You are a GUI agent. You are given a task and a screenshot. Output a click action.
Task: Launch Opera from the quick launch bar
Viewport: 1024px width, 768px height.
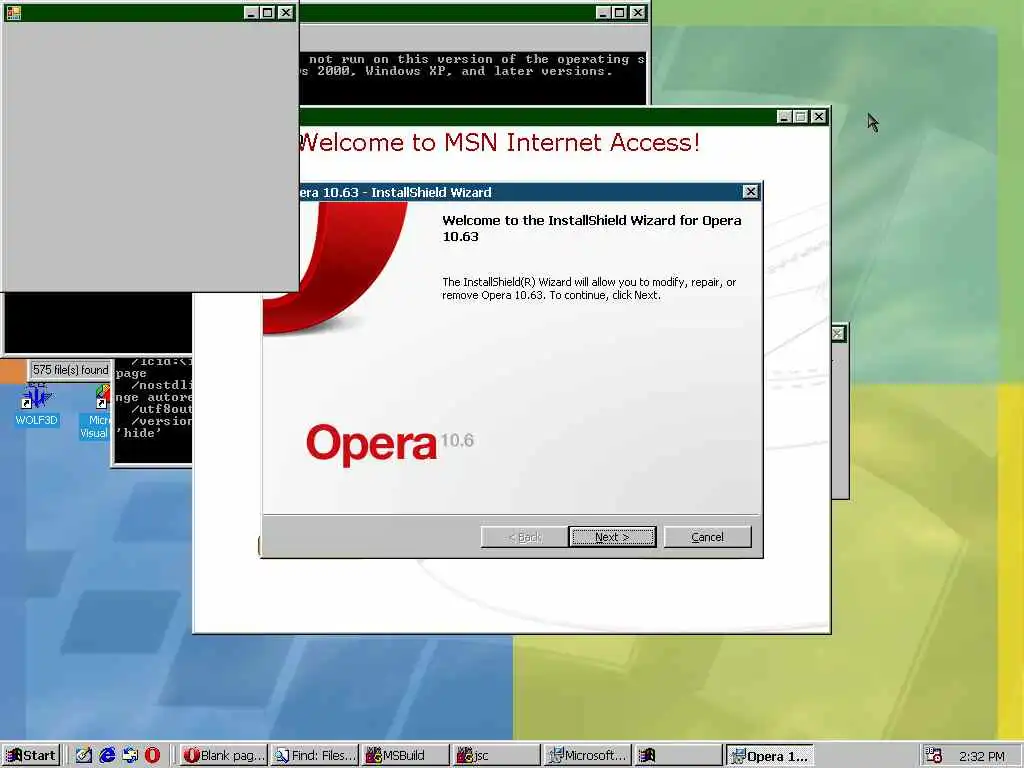click(152, 755)
